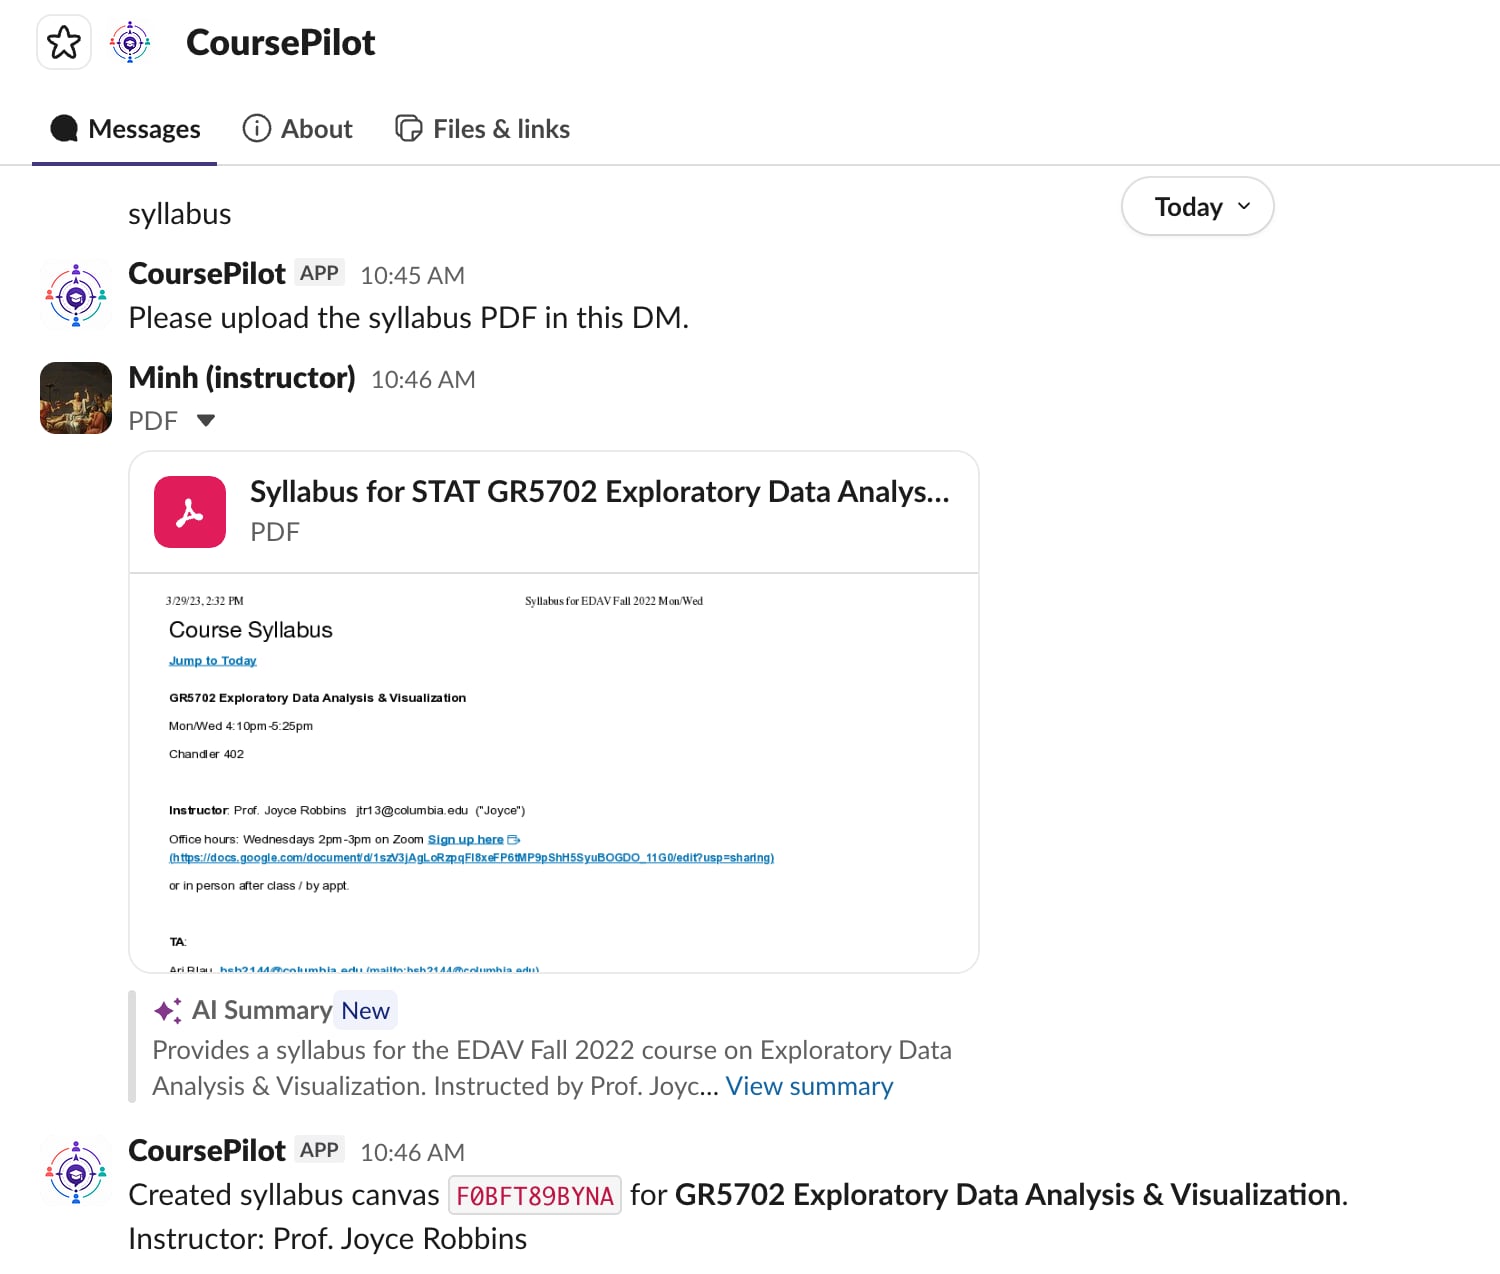The width and height of the screenshot is (1500, 1274).
Task: Click the CoursePilot avatar beside the 10:45 AM message
Action: click(x=76, y=296)
